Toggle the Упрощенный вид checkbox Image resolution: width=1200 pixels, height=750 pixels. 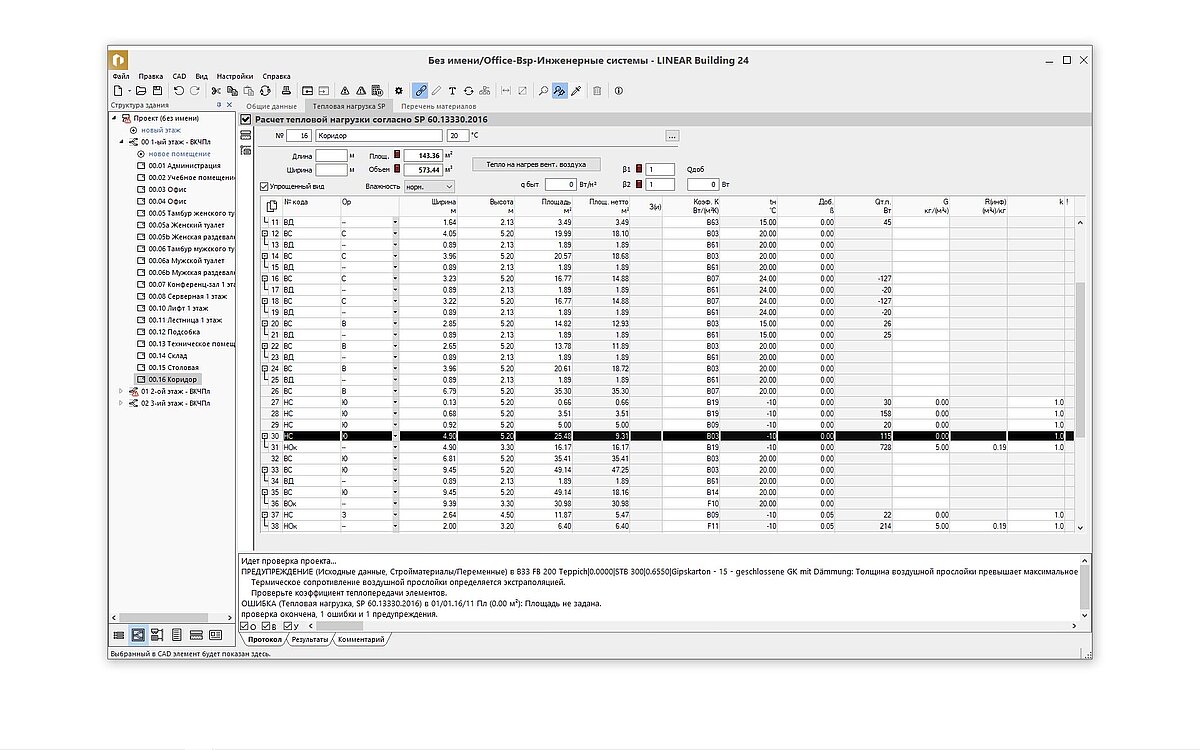point(263,186)
